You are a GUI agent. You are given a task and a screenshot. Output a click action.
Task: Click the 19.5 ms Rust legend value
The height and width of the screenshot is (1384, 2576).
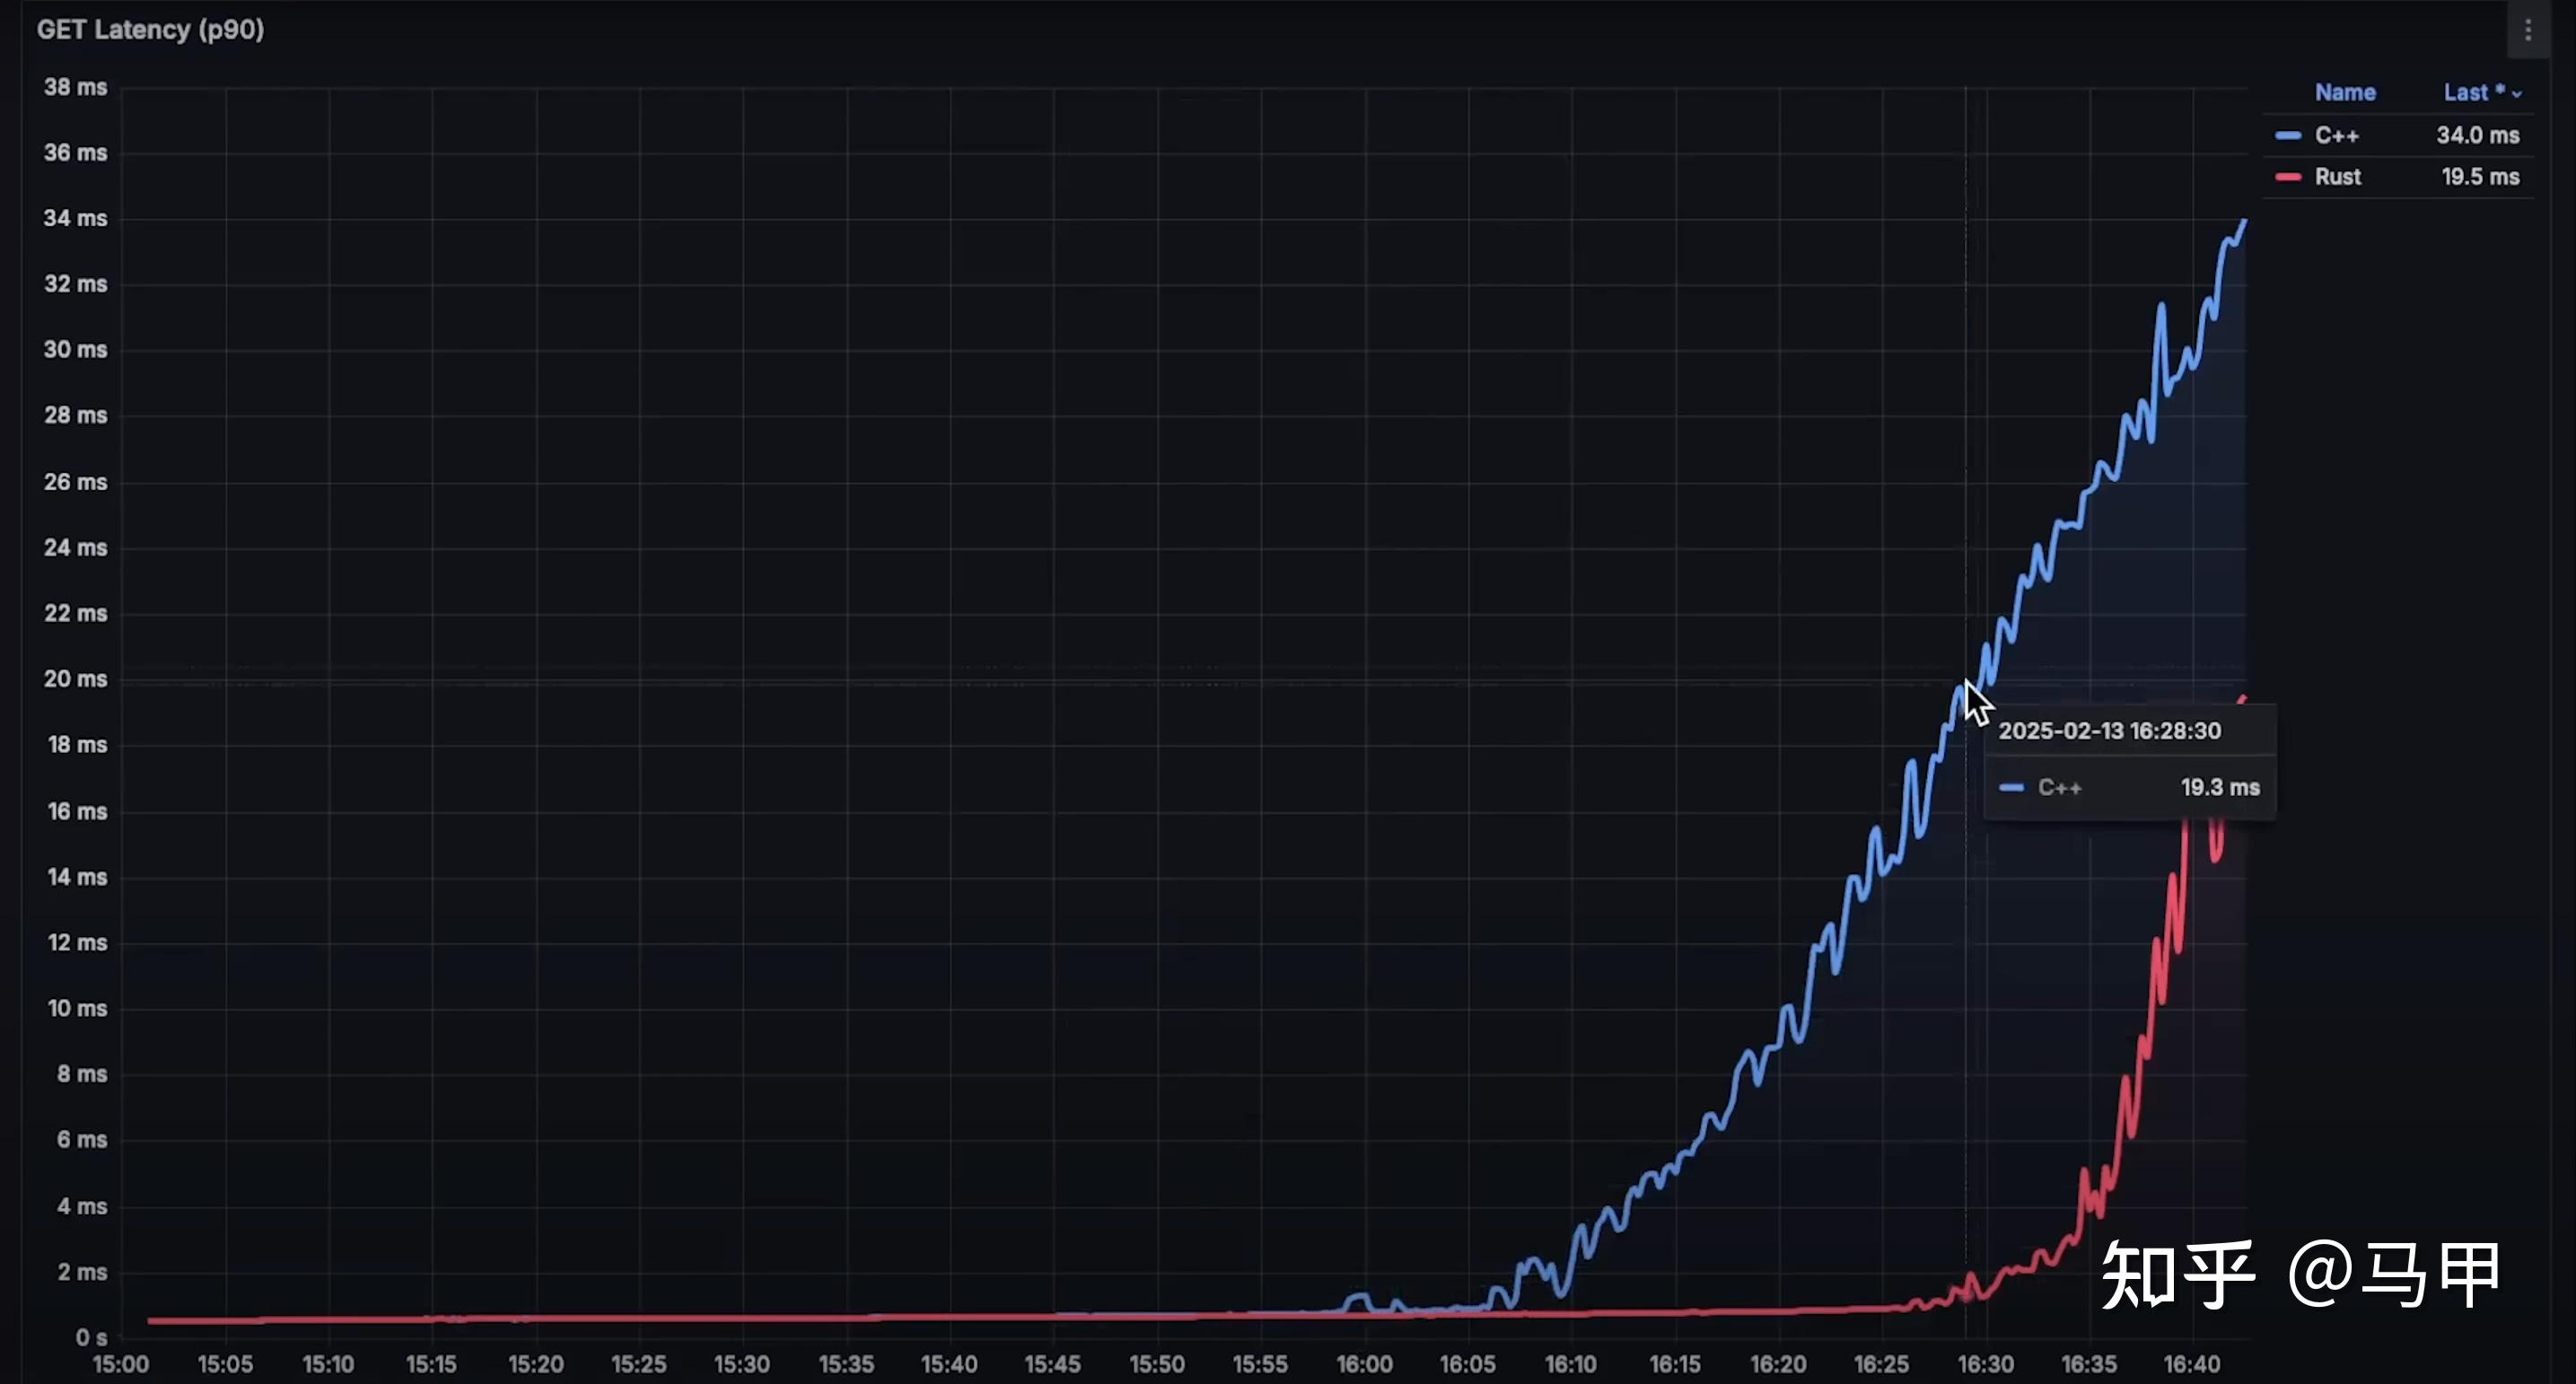[x=2479, y=177]
